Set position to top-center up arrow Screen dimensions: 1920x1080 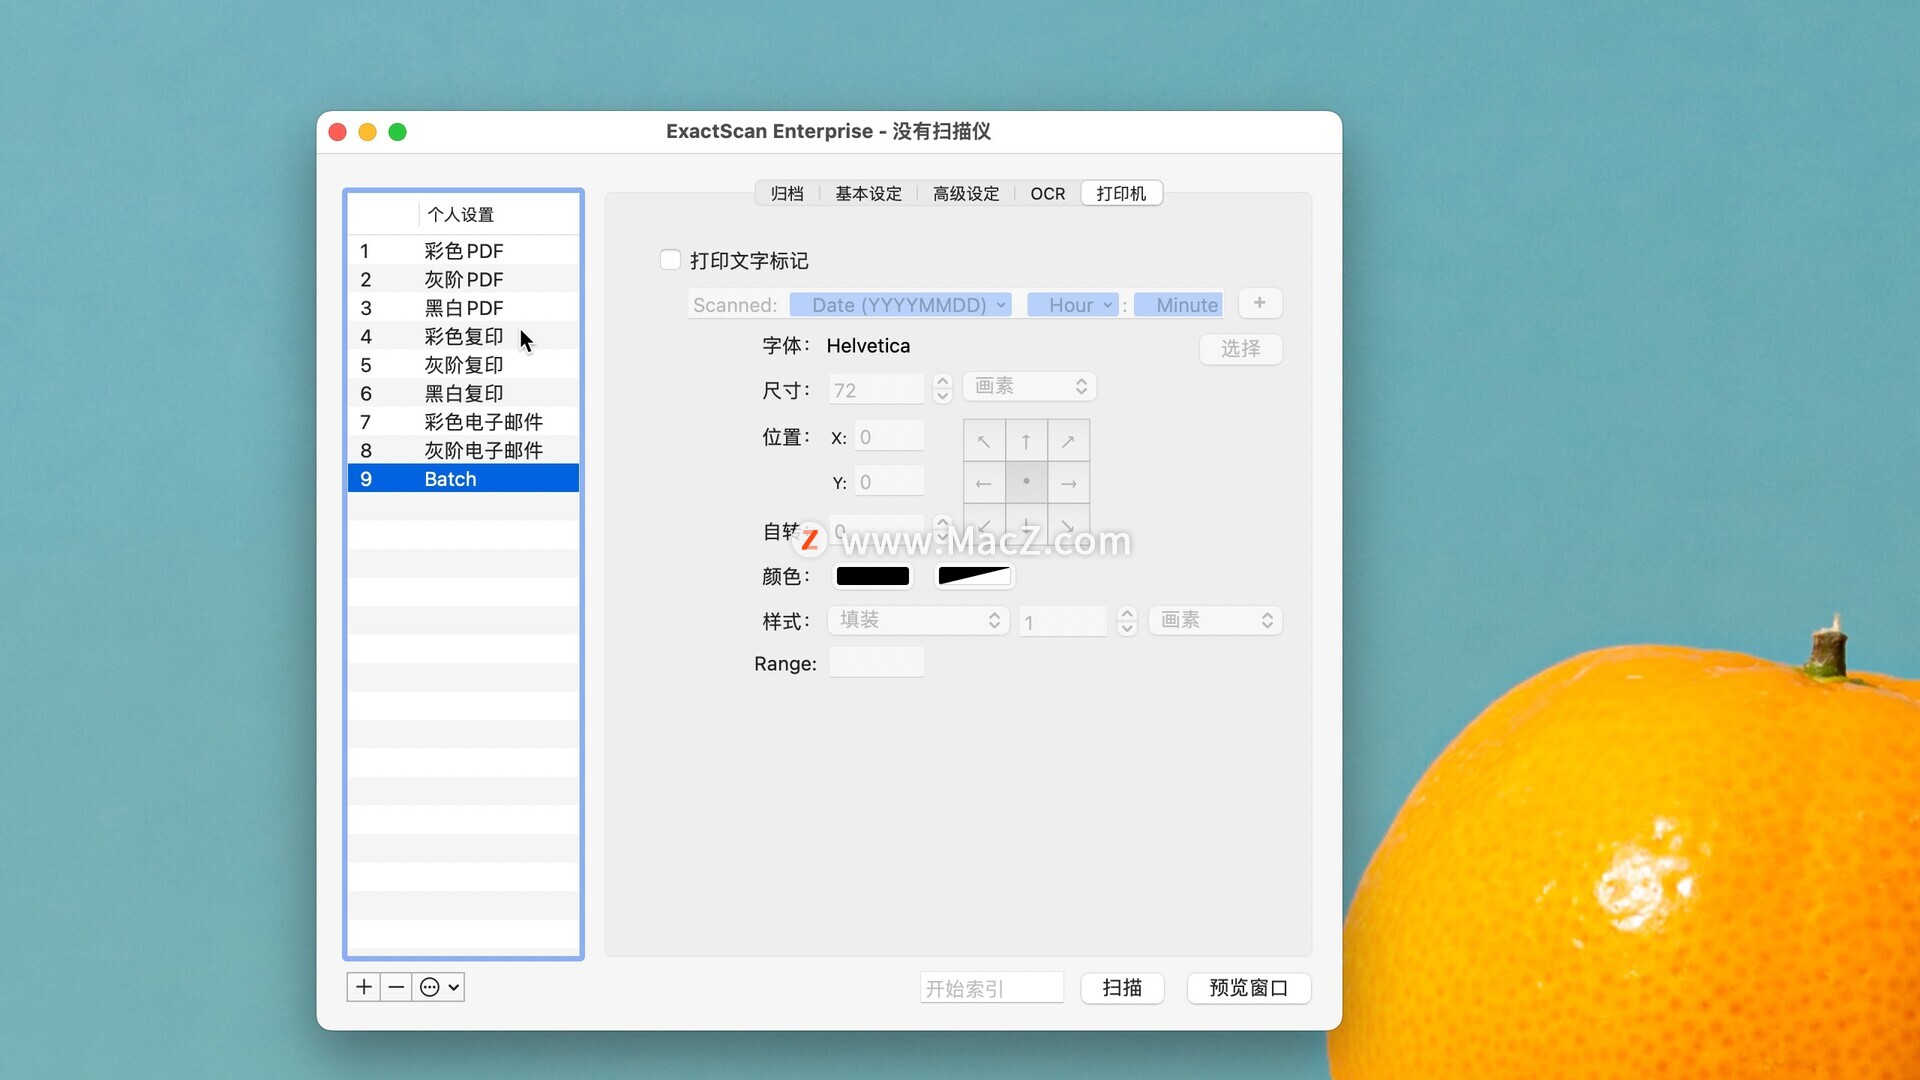[1026, 441]
